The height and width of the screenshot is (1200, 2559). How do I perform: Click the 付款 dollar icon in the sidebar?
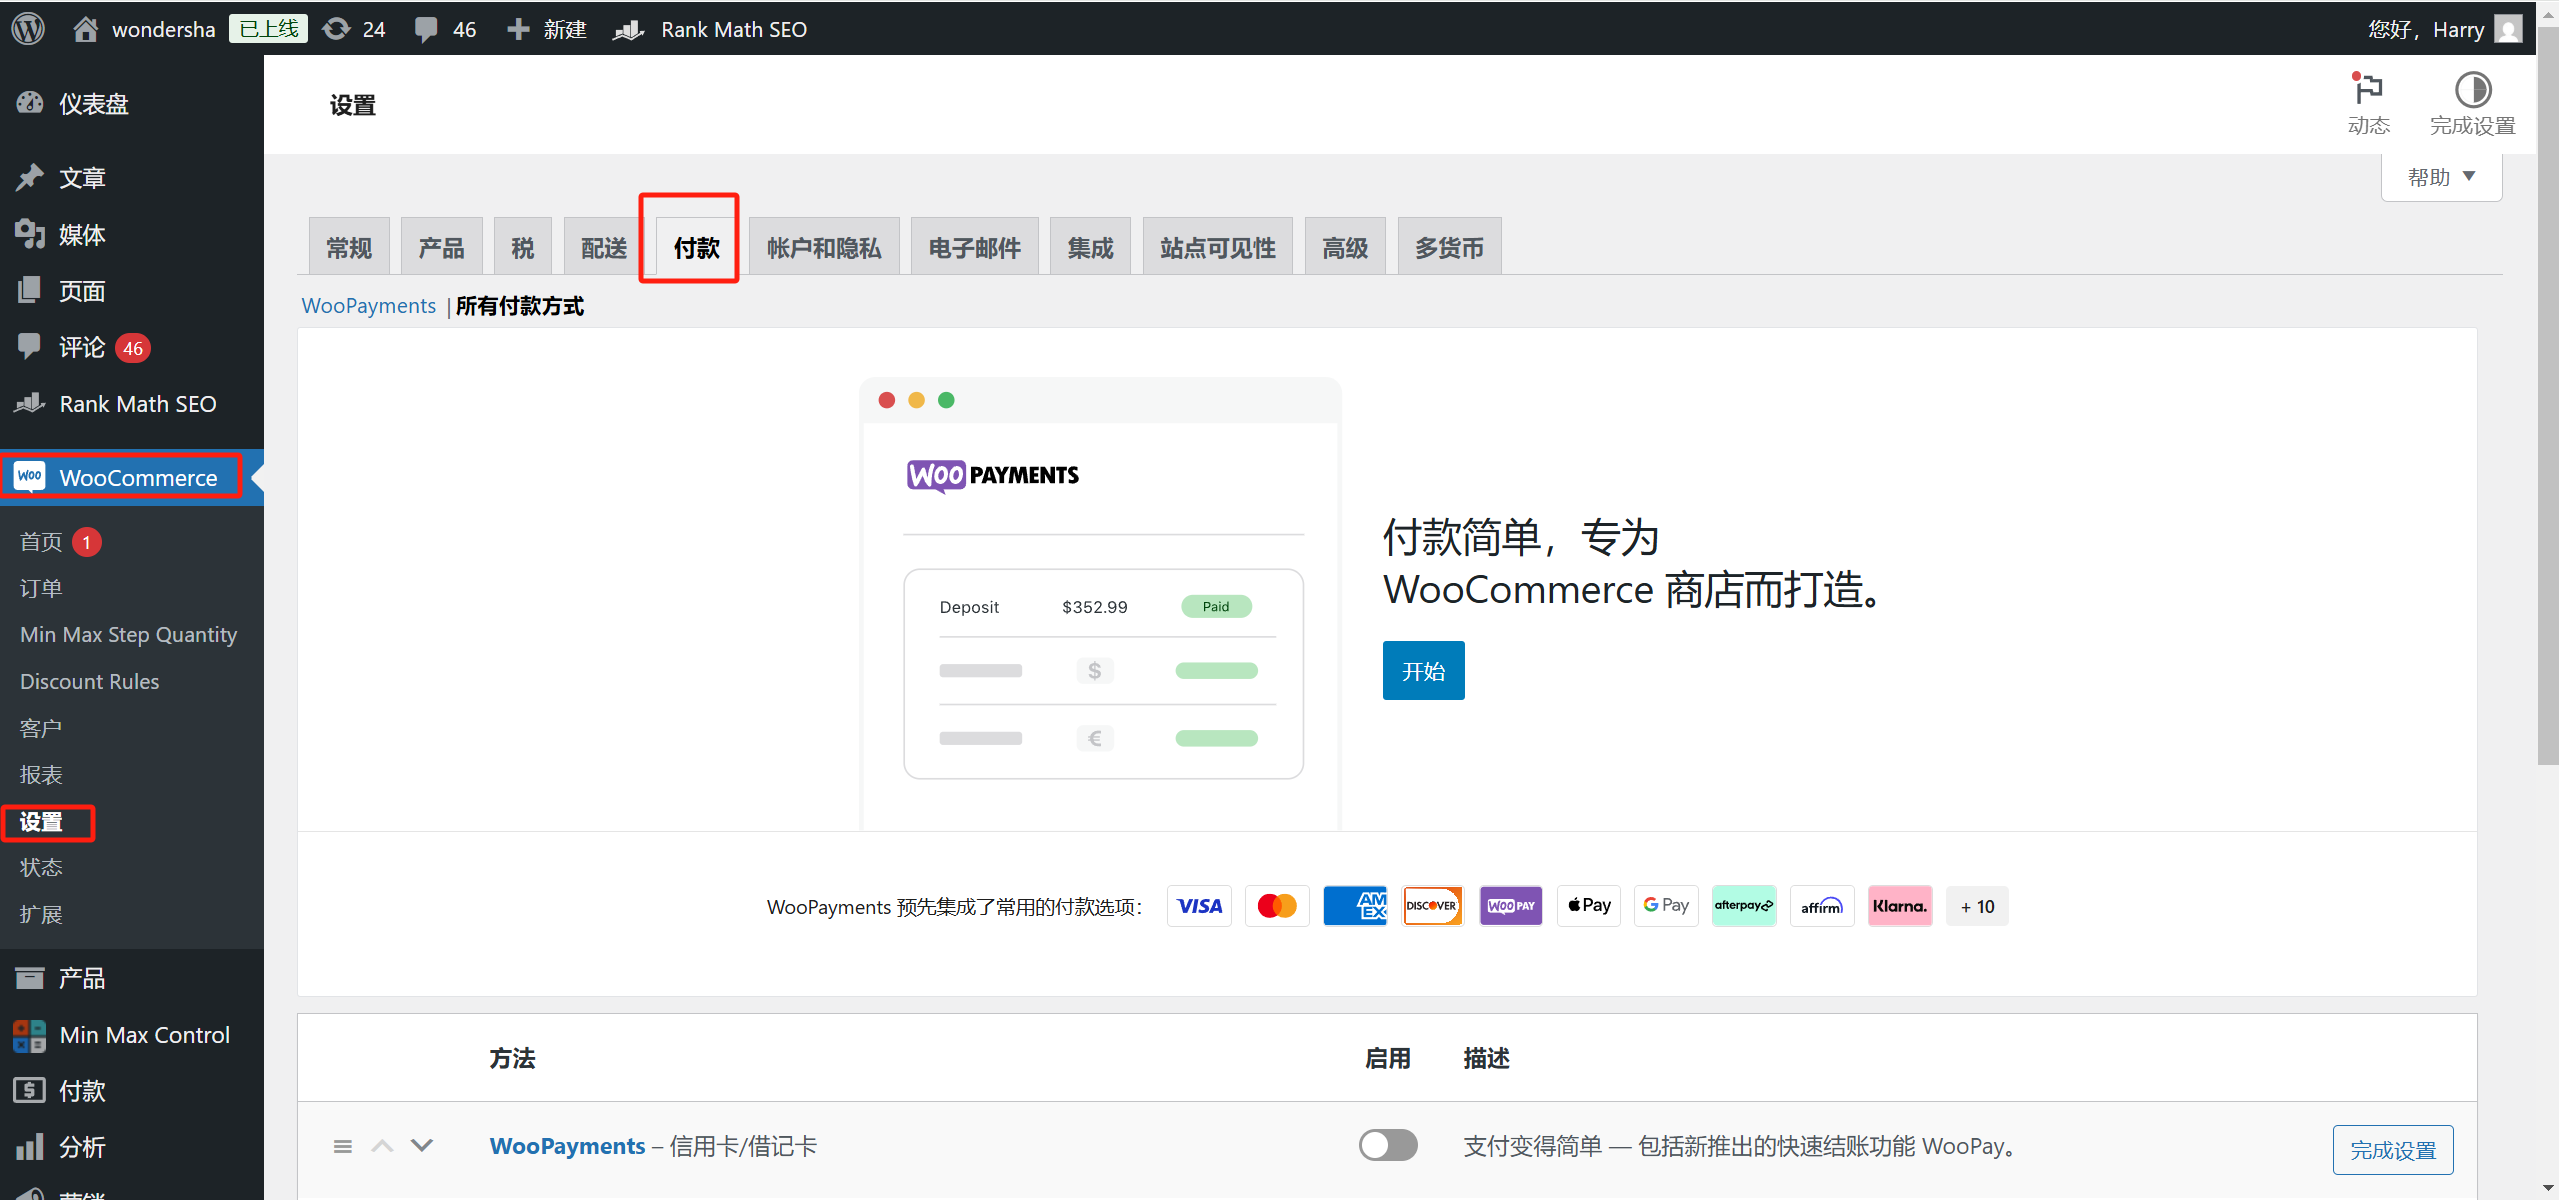point(29,1090)
